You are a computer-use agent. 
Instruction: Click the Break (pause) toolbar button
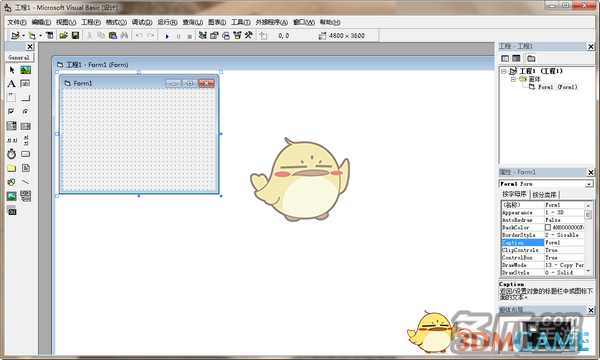178,36
